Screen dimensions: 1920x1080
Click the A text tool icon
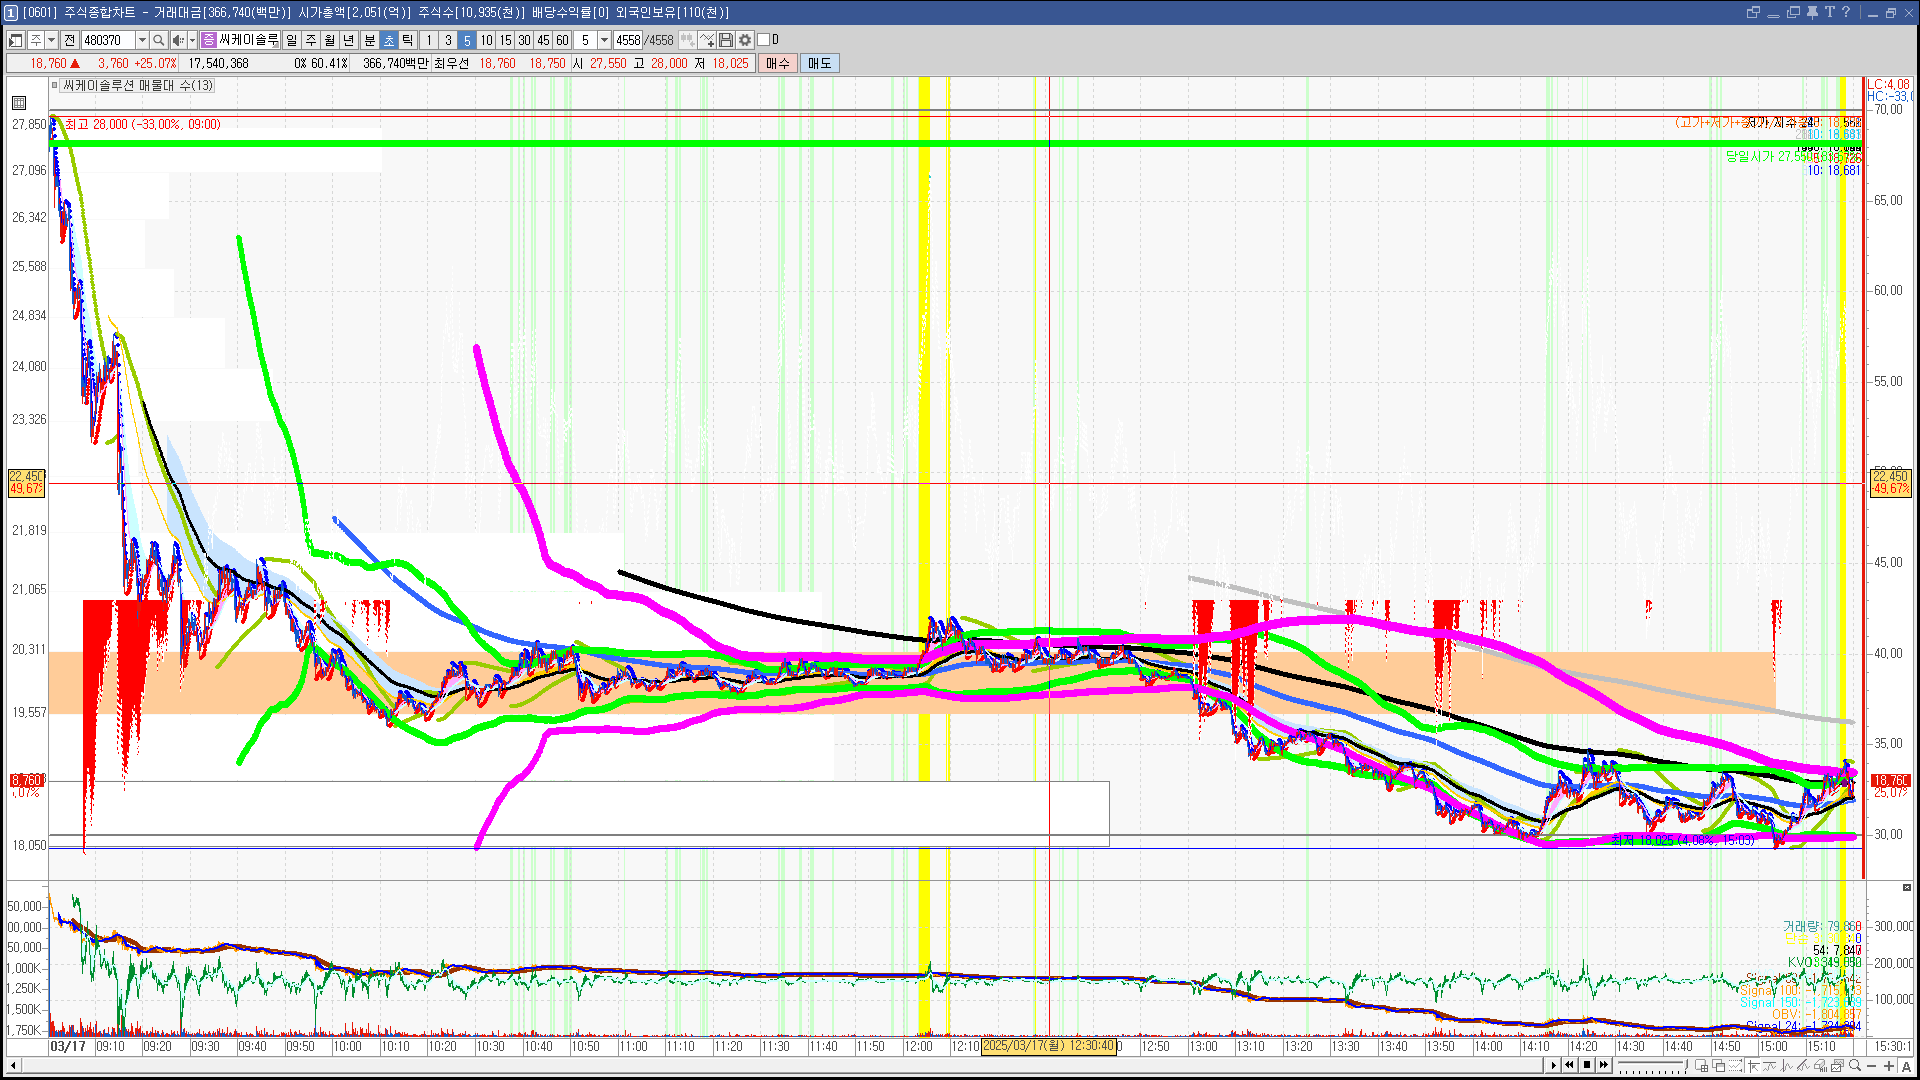[x=1906, y=1066]
